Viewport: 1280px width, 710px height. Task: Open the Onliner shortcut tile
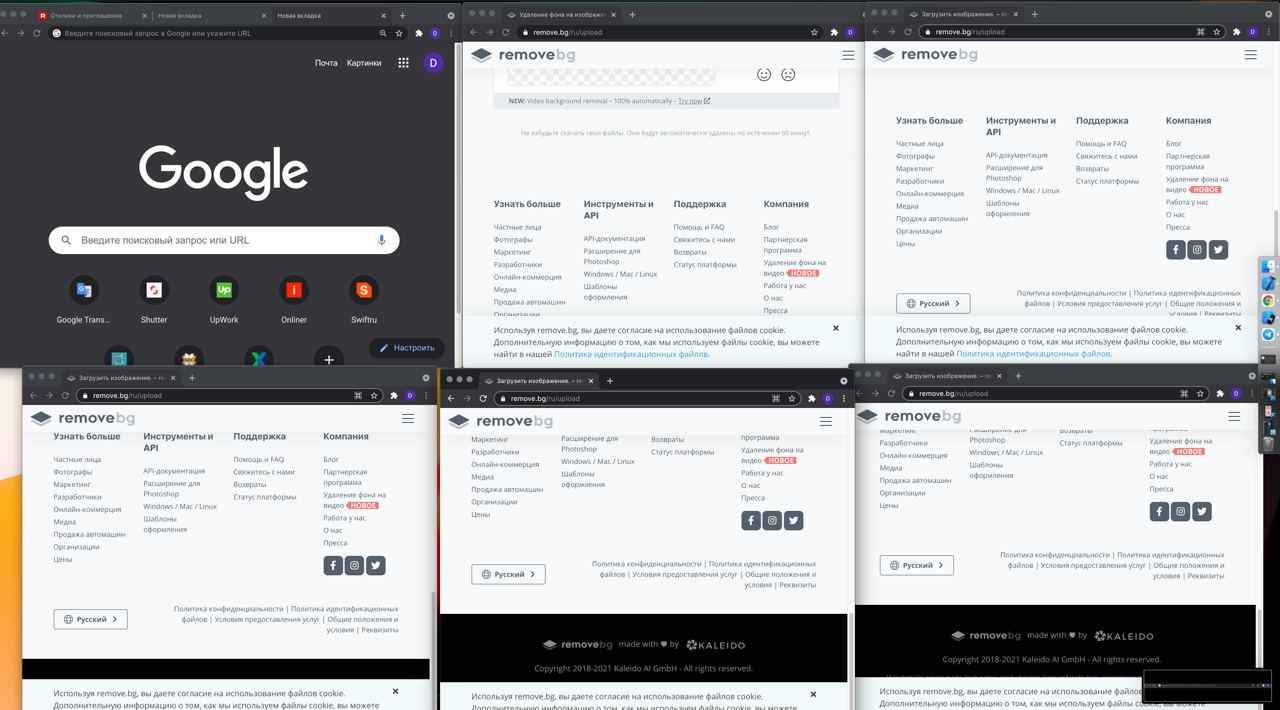point(294,290)
